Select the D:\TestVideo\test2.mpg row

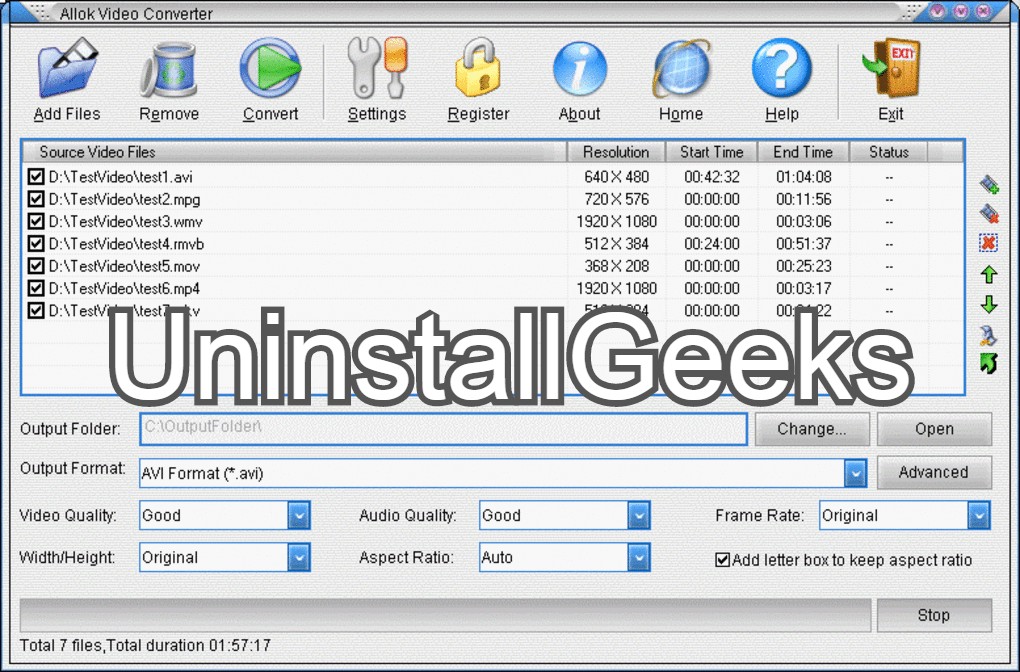tap(493, 198)
